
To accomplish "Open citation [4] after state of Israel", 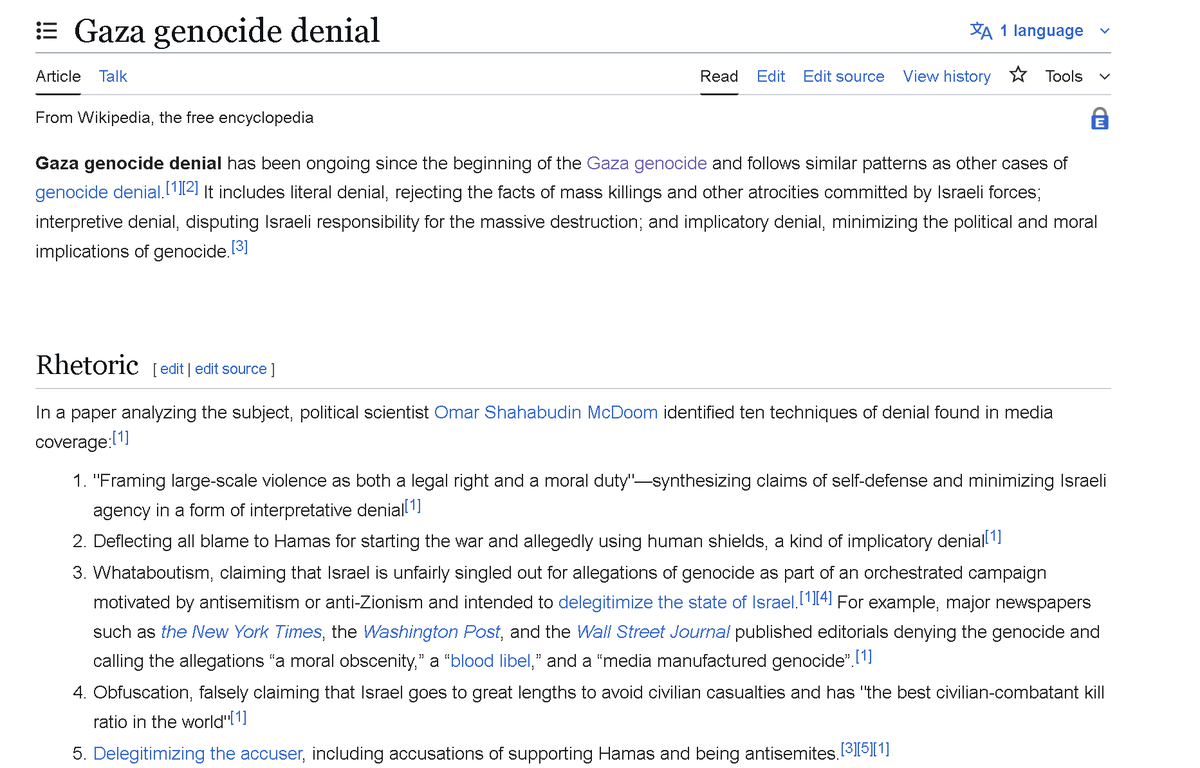I will pos(824,598).
